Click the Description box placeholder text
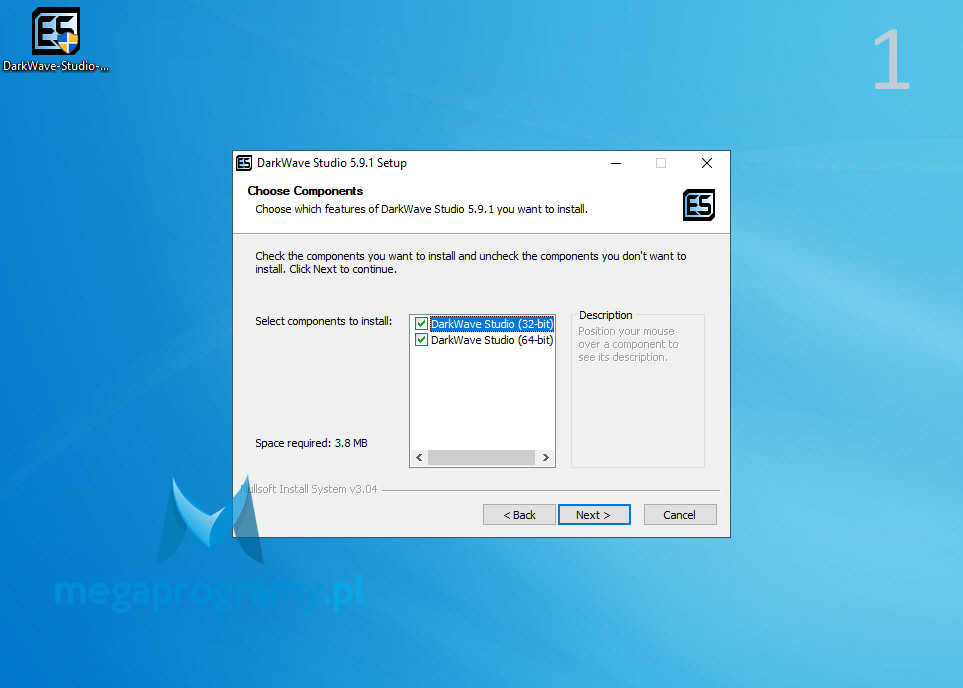Screen dimensions: 963x688 (628, 344)
